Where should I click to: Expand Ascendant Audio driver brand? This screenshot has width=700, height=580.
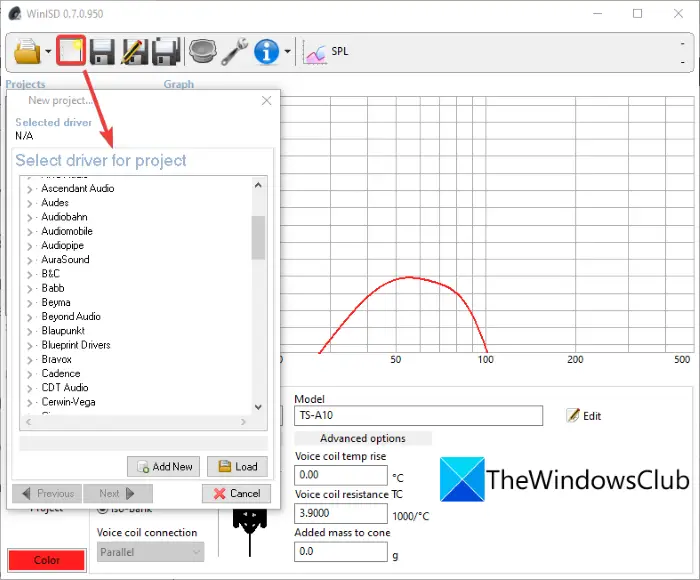click(x=30, y=189)
